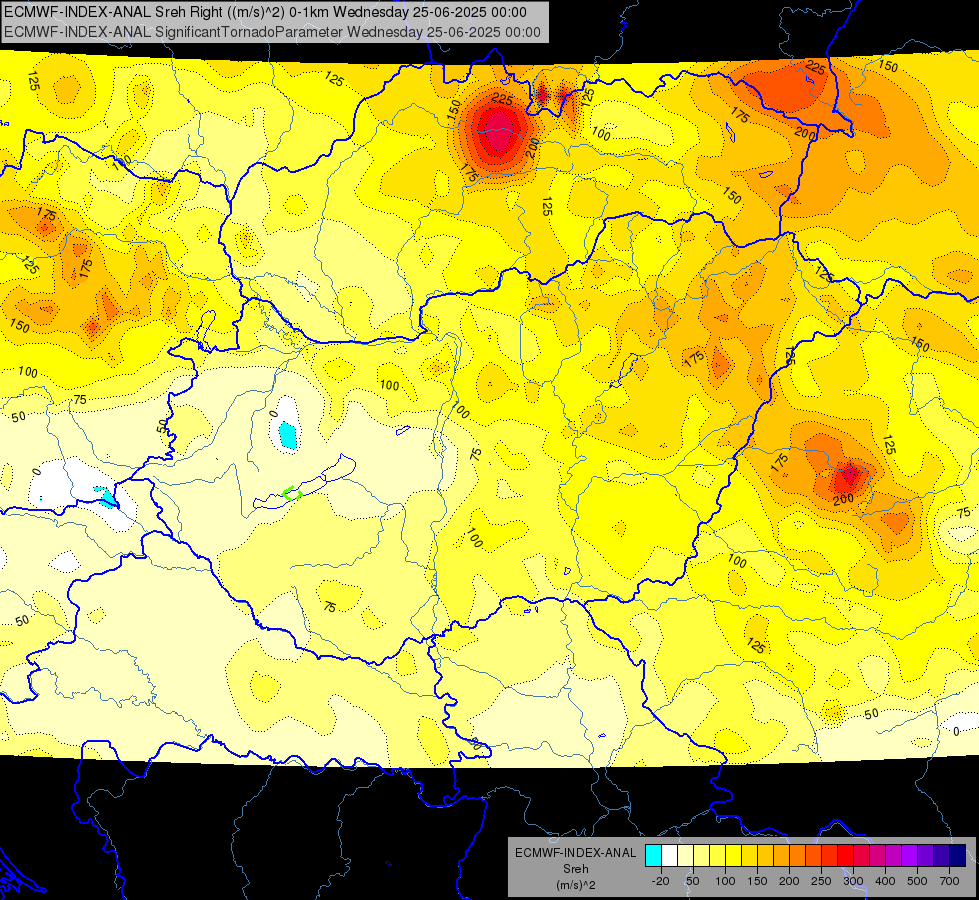Click the ECMWF-INDEX-ANAL legend title
This screenshot has height=900, width=979.
click(x=575, y=853)
